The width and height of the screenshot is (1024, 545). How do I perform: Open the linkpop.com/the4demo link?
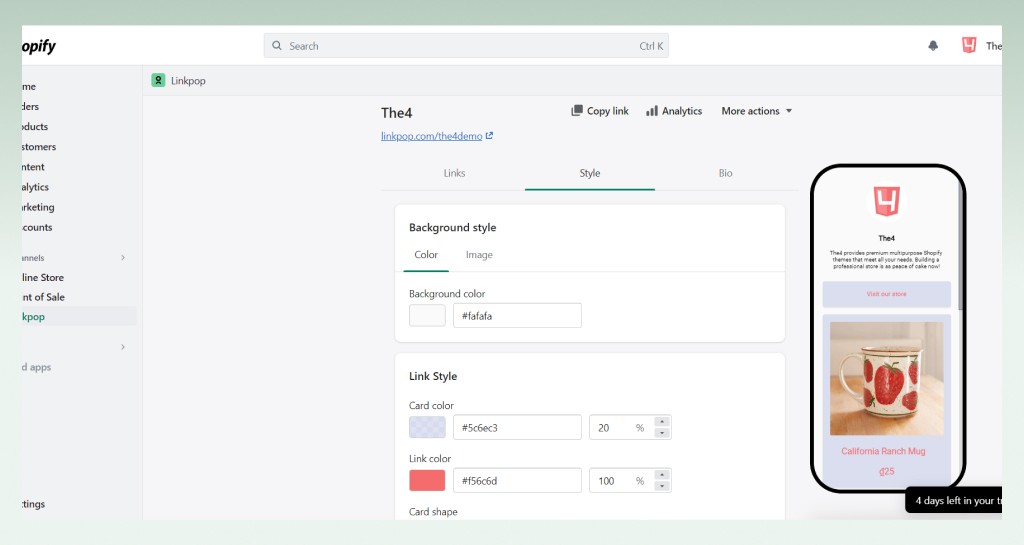pyautogui.click(x=432, y=136)
